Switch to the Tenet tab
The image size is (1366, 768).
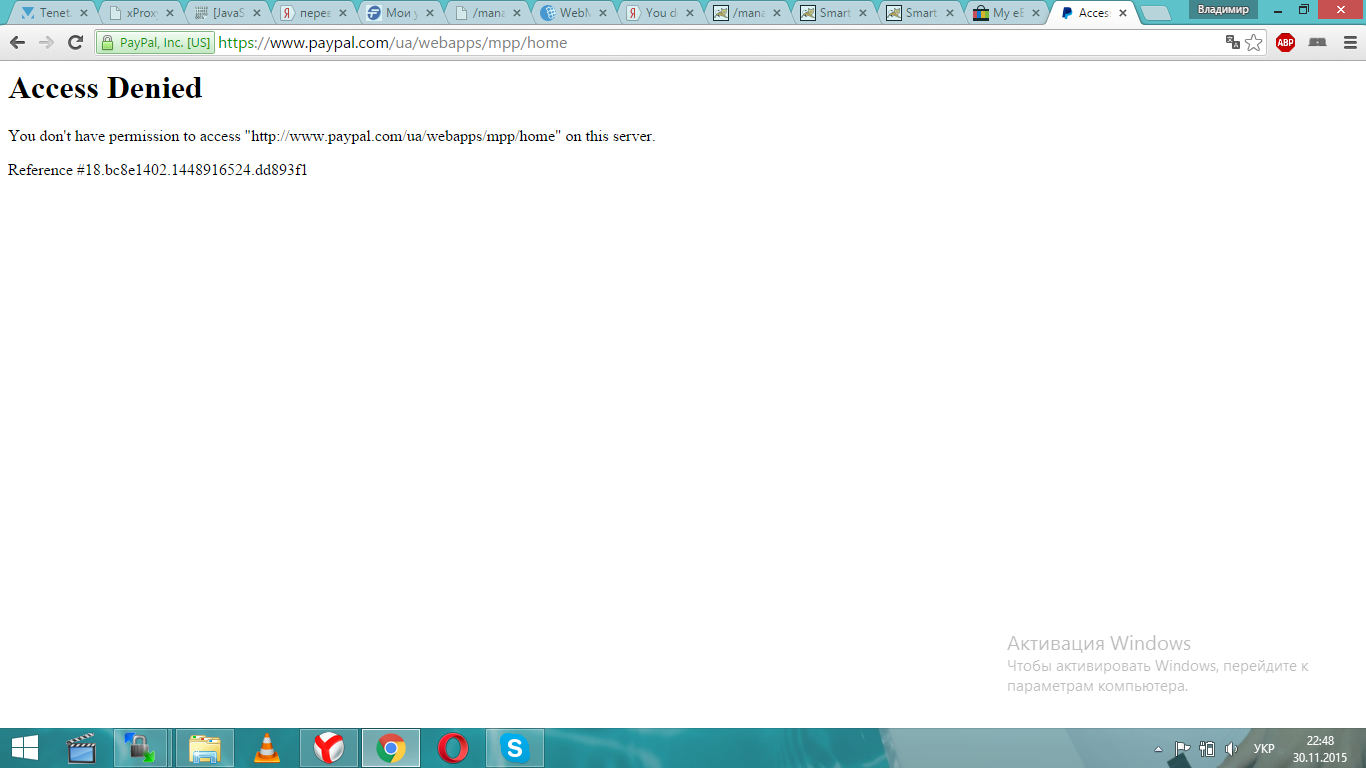(54, 13)
